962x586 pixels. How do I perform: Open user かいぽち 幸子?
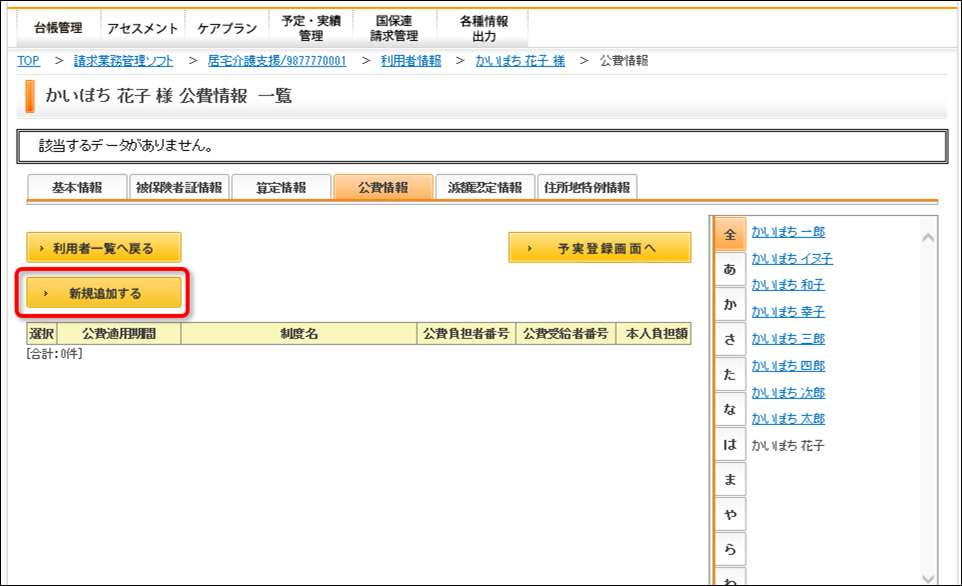coord(788,312)
